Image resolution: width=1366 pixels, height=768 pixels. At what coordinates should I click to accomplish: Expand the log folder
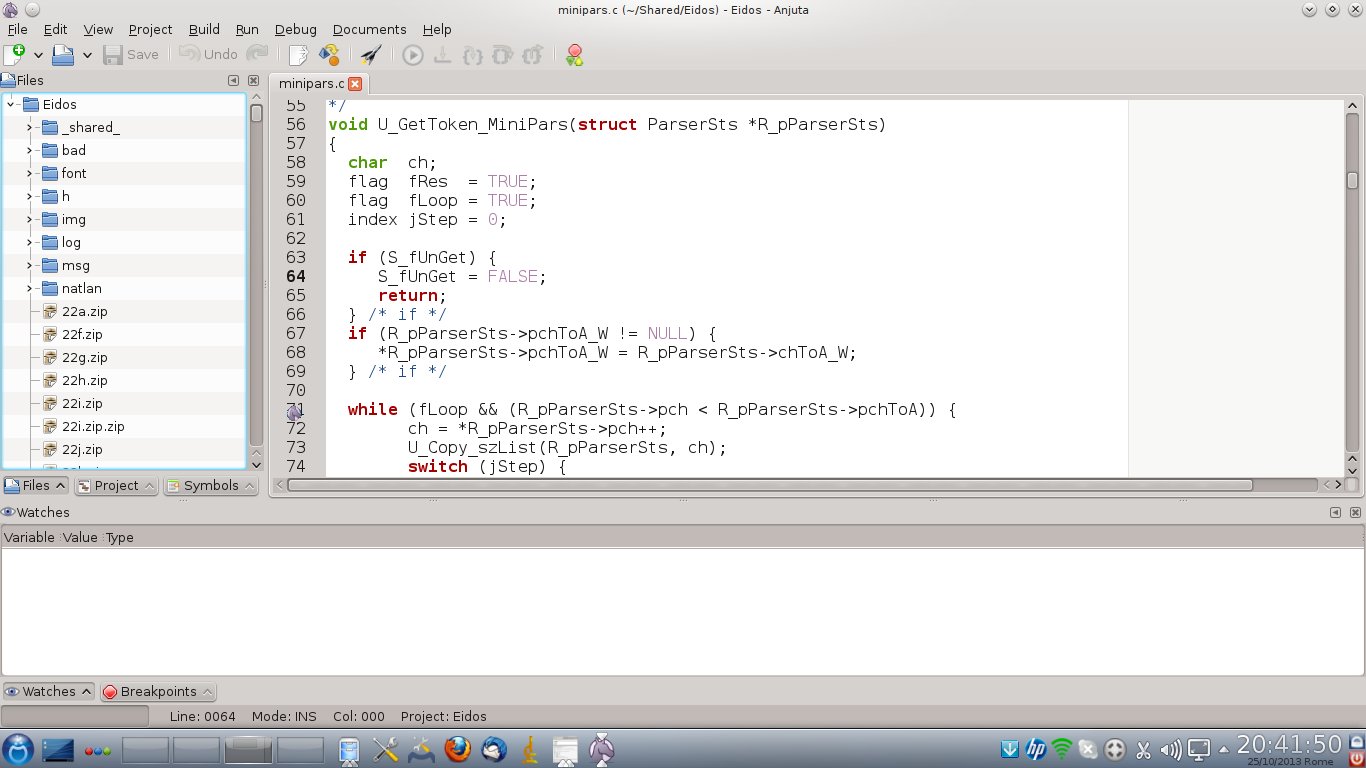point(30,242)
